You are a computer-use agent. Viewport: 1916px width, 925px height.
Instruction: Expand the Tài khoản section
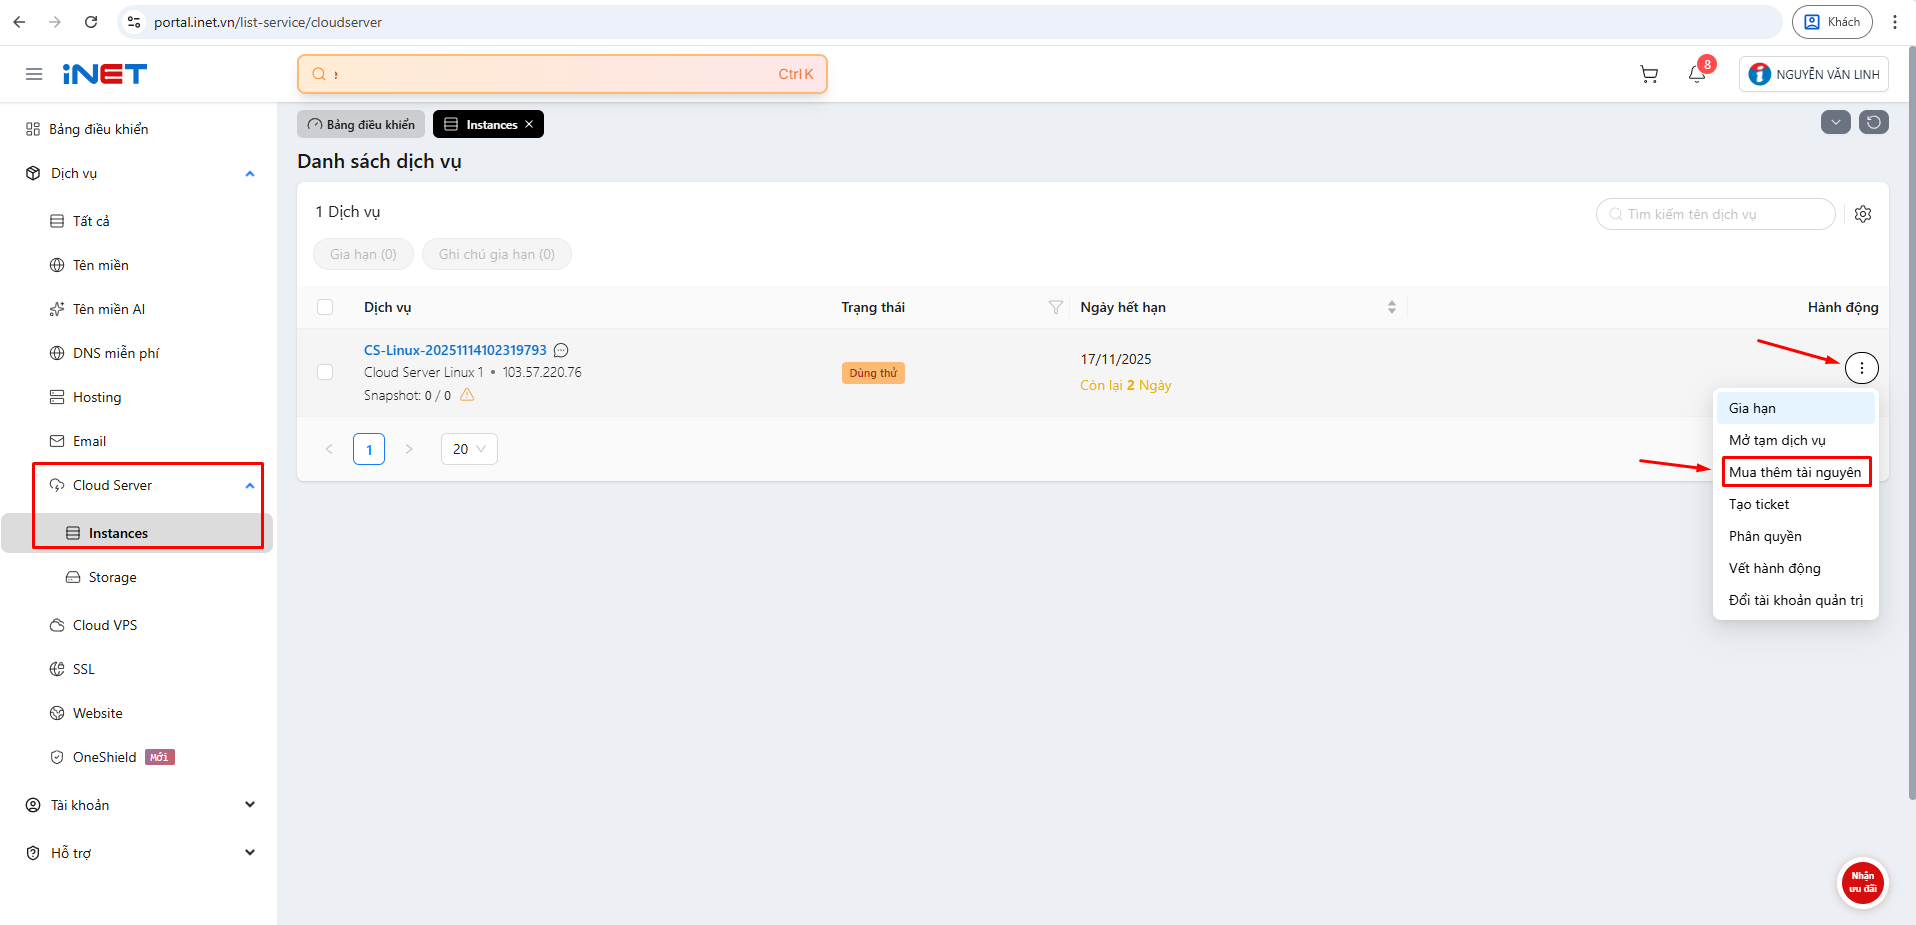click(250, 805)
